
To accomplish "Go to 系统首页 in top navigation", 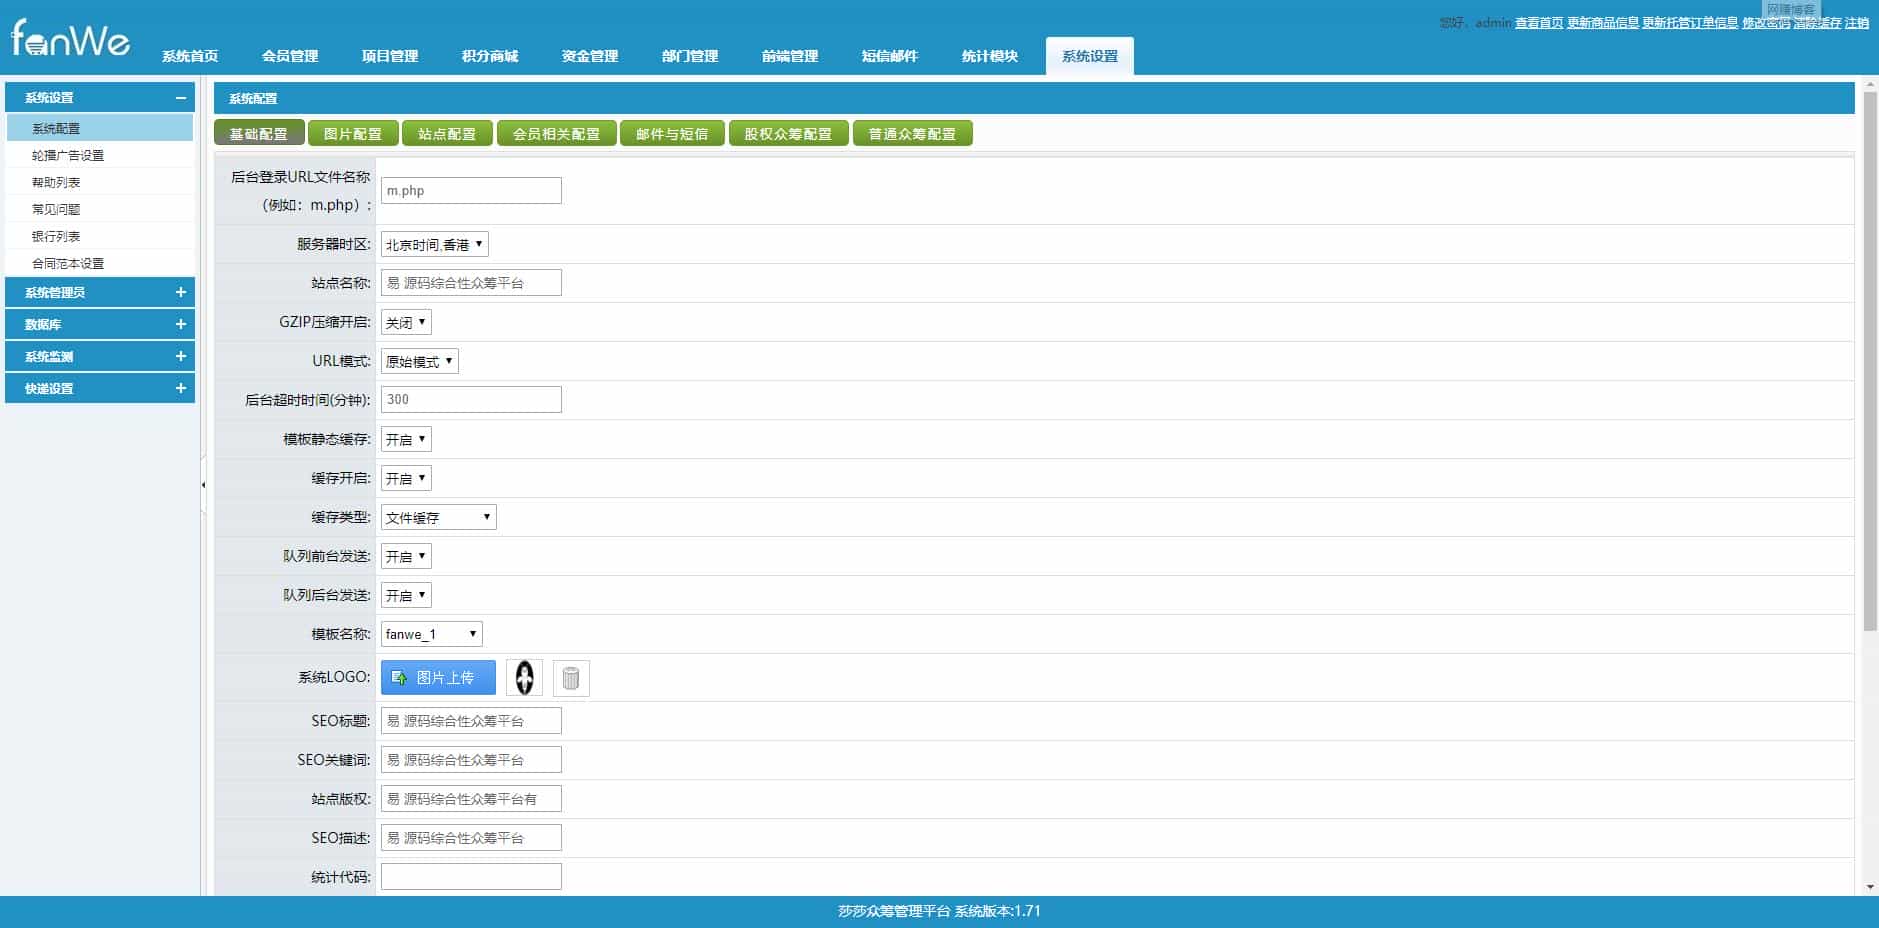I will [190, 56].
